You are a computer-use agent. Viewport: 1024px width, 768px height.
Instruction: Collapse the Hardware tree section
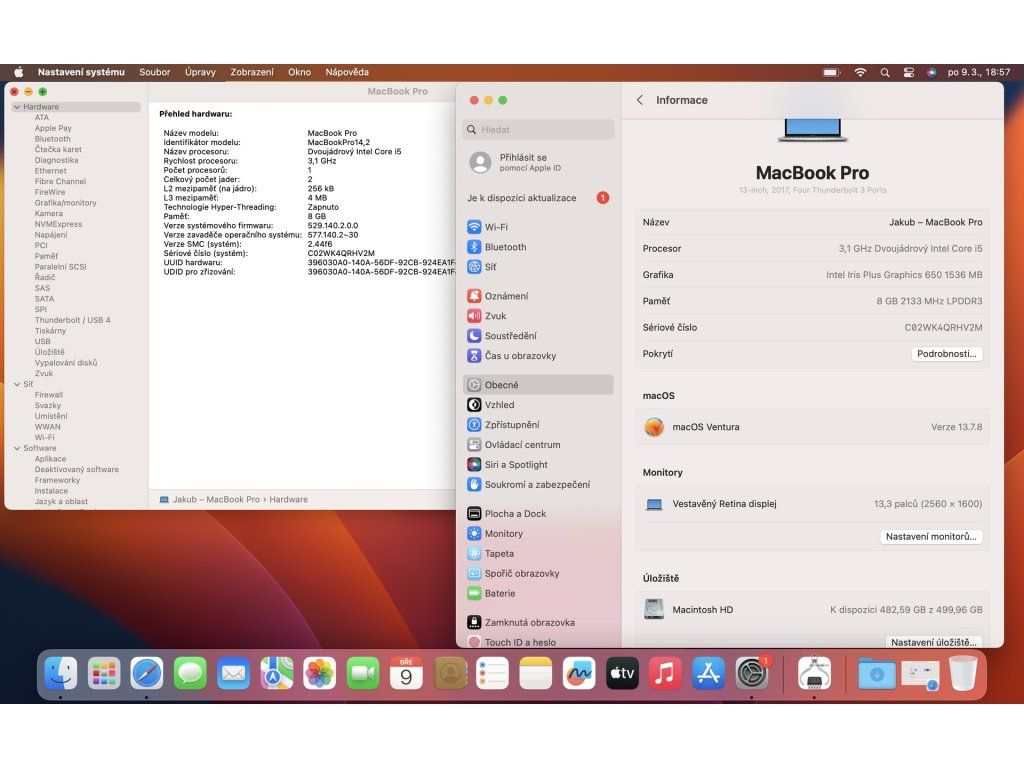(x=17, y=107)
